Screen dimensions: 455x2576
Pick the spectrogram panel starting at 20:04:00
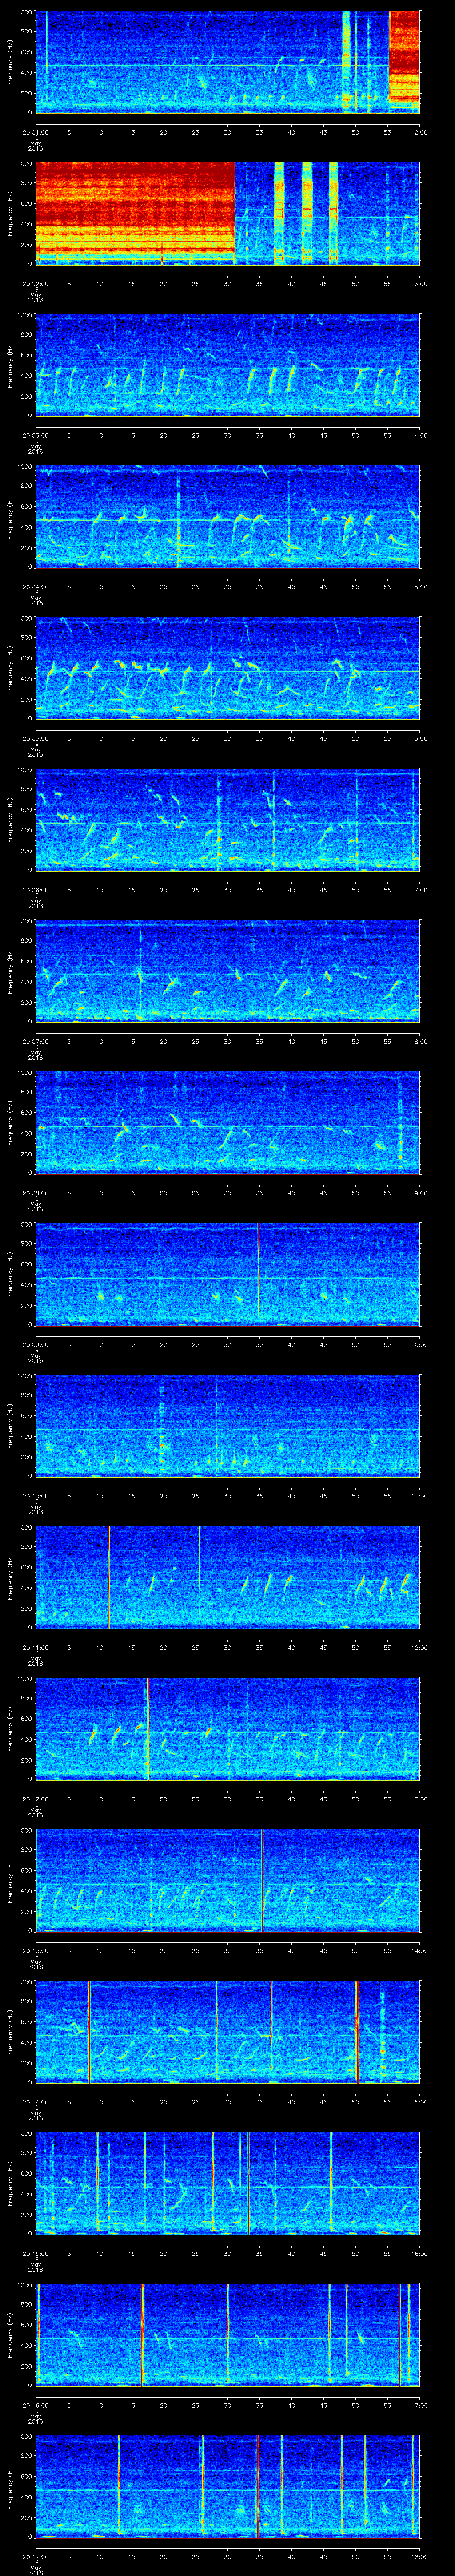[228, 516]
